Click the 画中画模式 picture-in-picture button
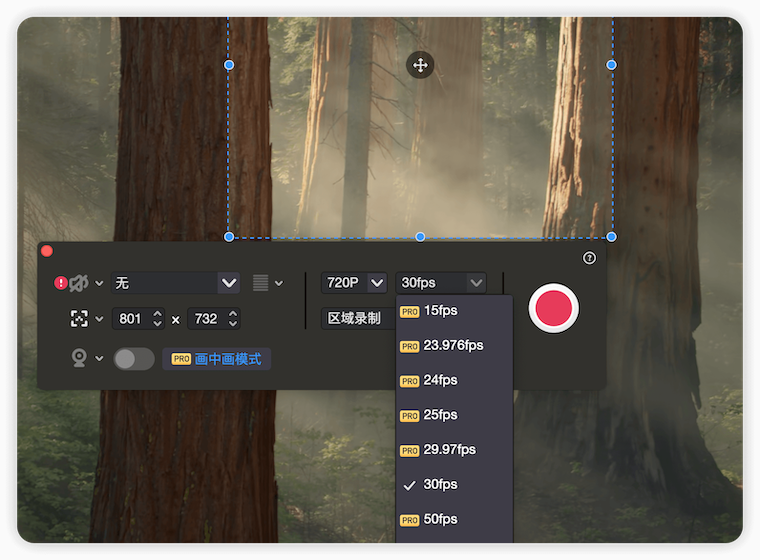 point(227,359)
